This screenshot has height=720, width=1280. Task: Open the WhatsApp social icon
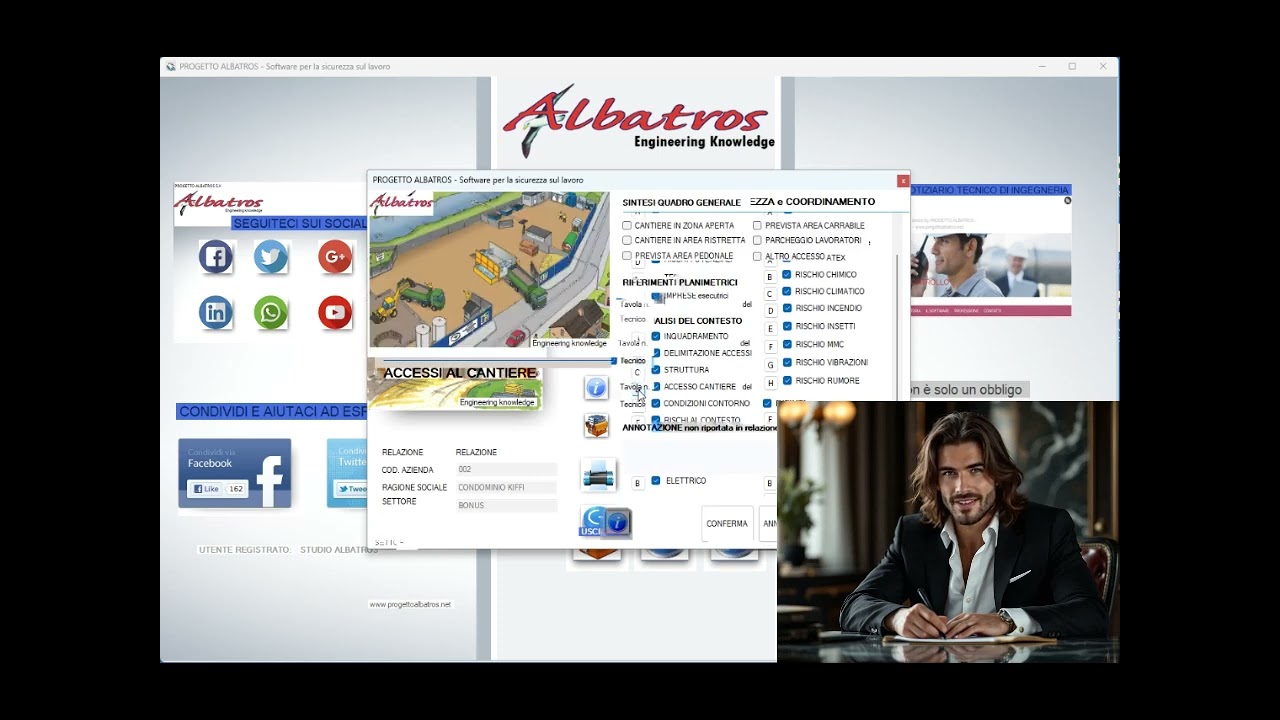(x=270, y=313)
